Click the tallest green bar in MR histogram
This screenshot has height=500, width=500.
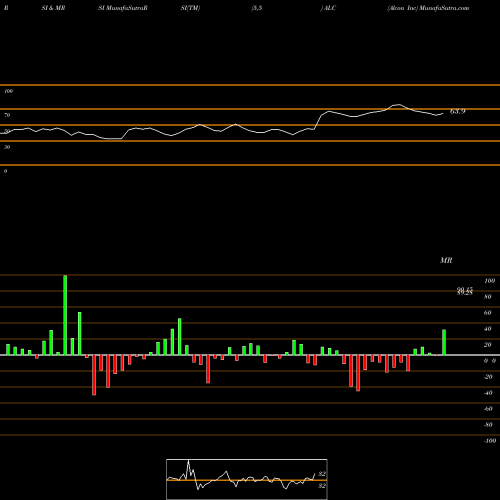click(65, 315)
